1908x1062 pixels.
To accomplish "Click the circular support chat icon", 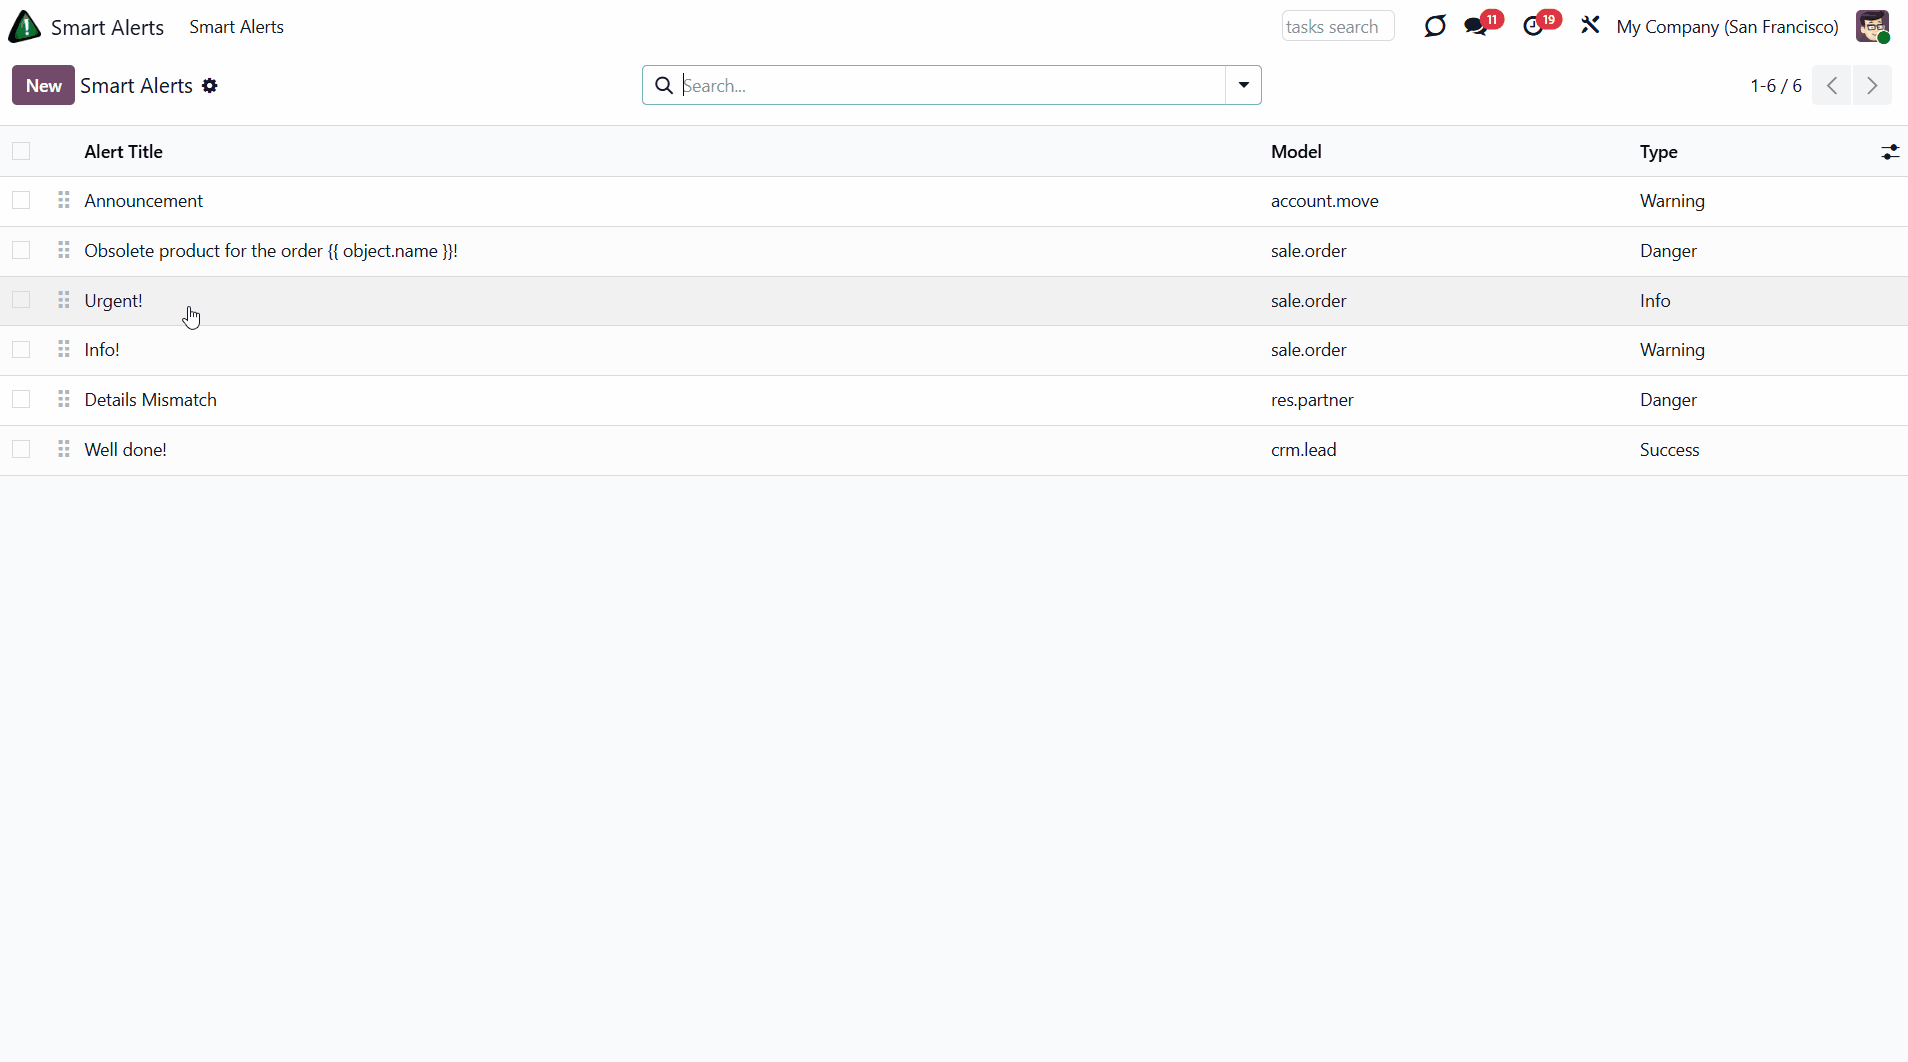I will tap(1435, 26).
